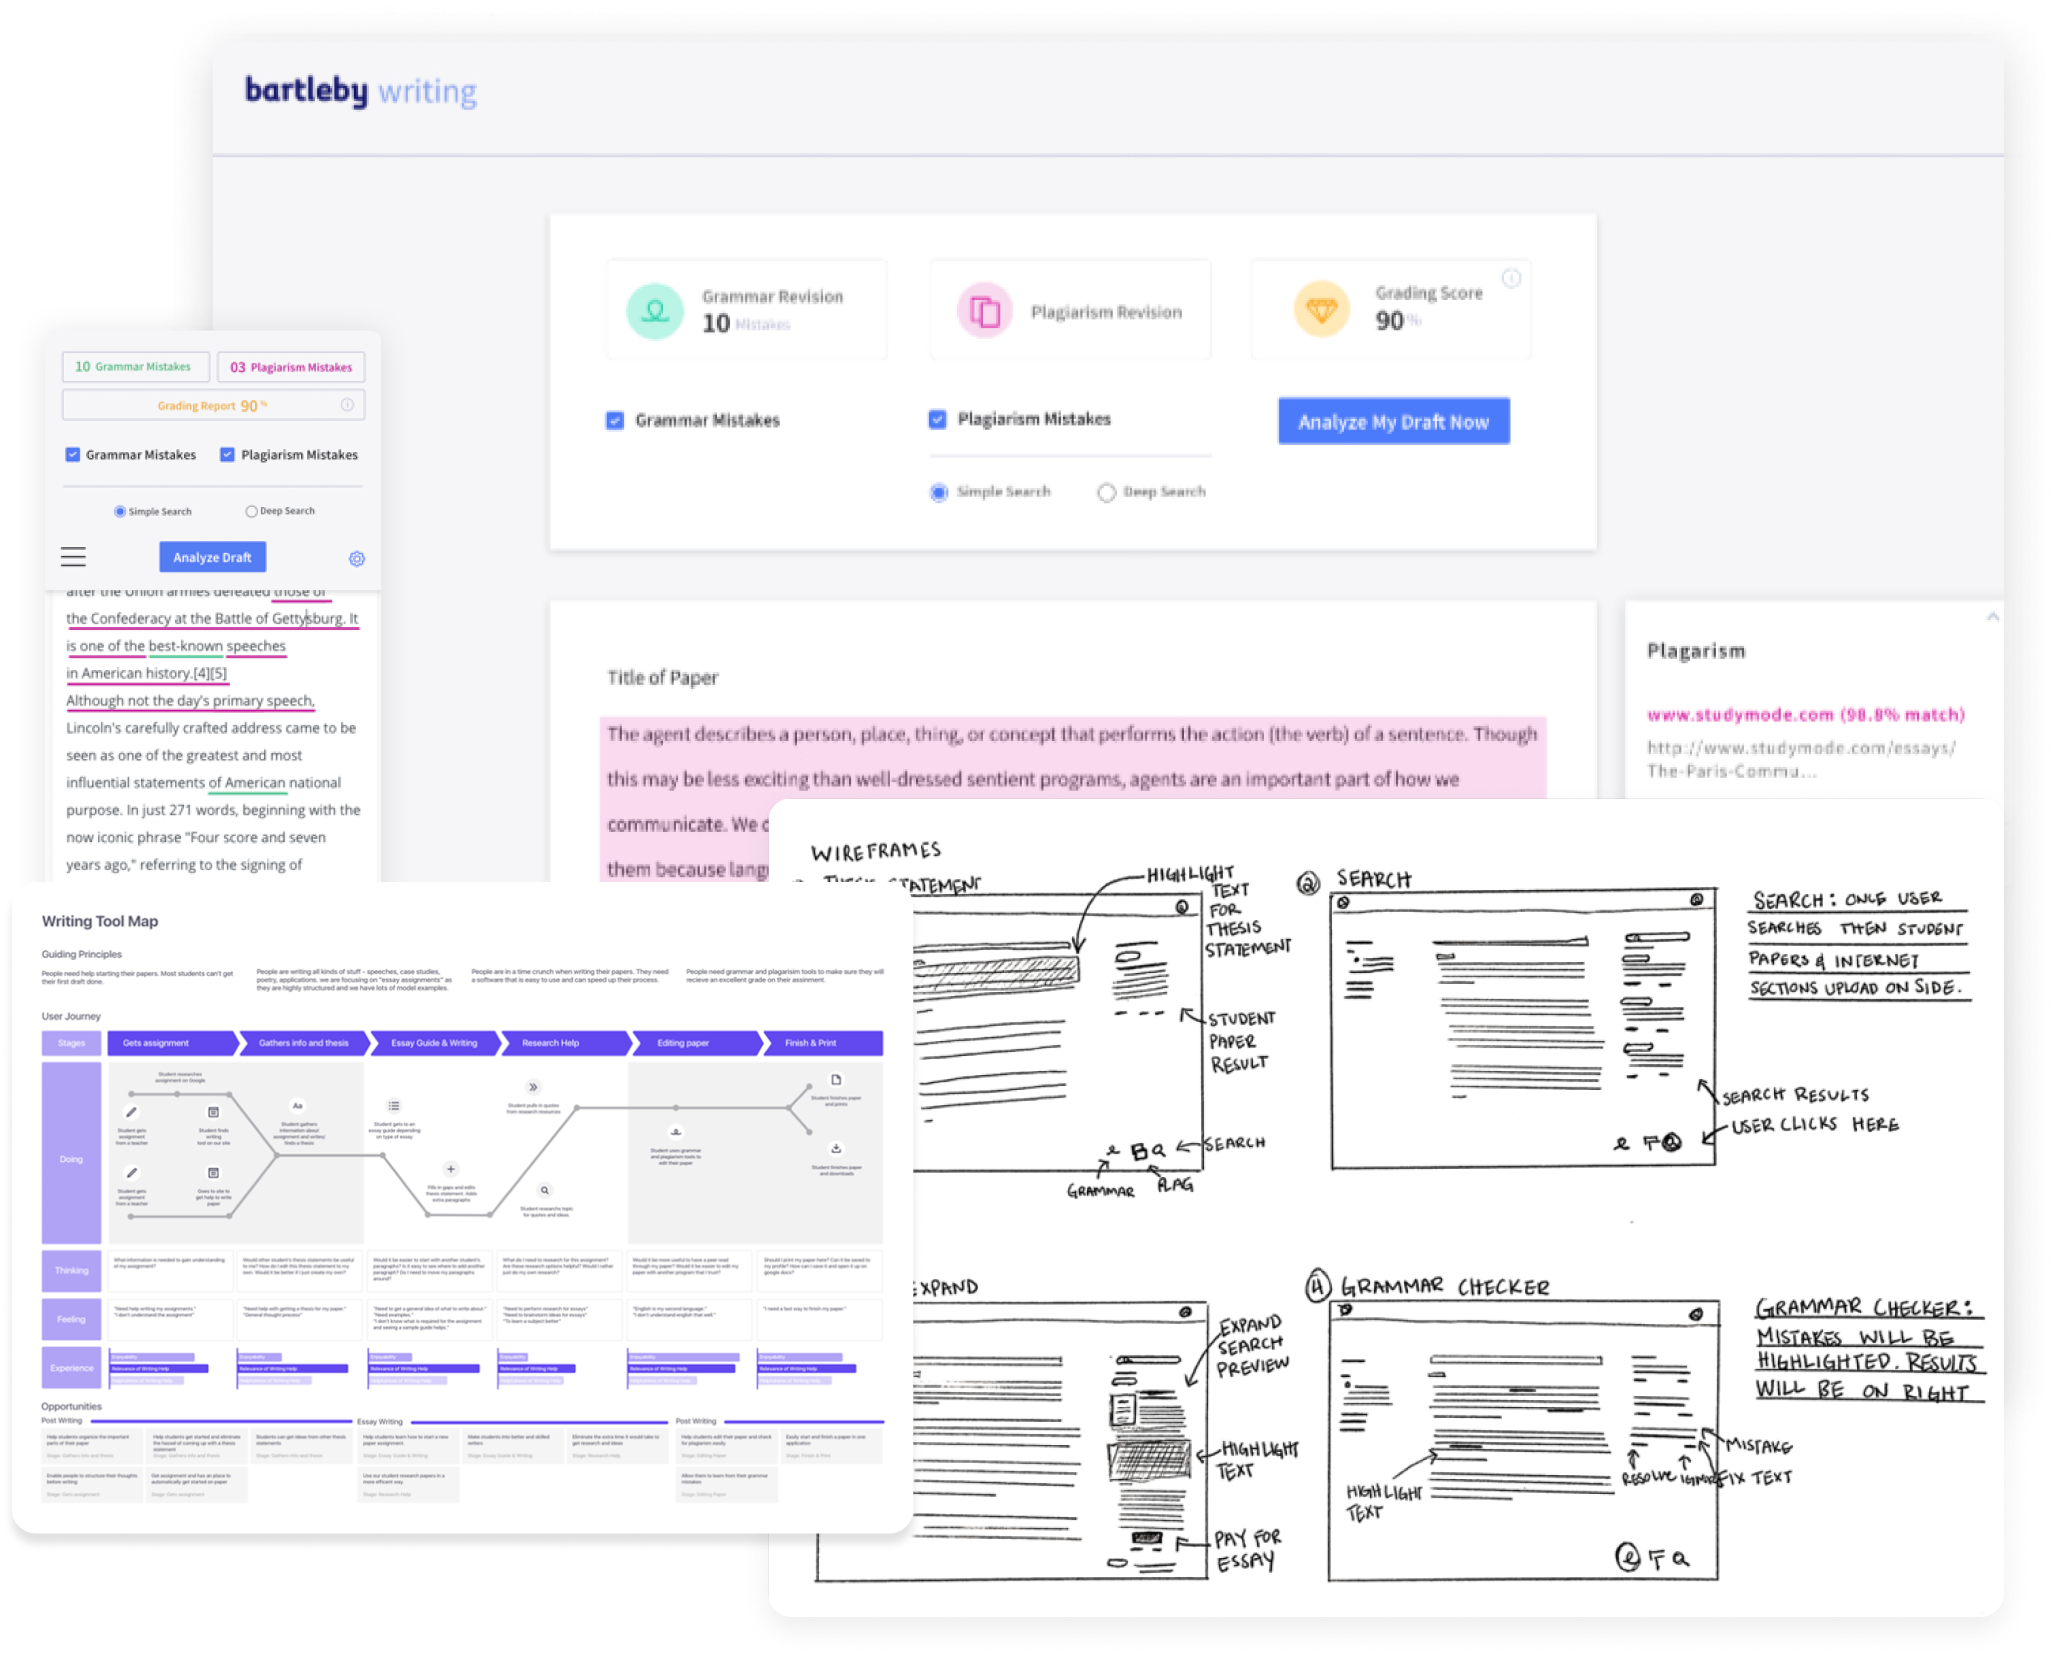
Task: Click the Plagiarism Revision card
Action: coord(1070,310)
